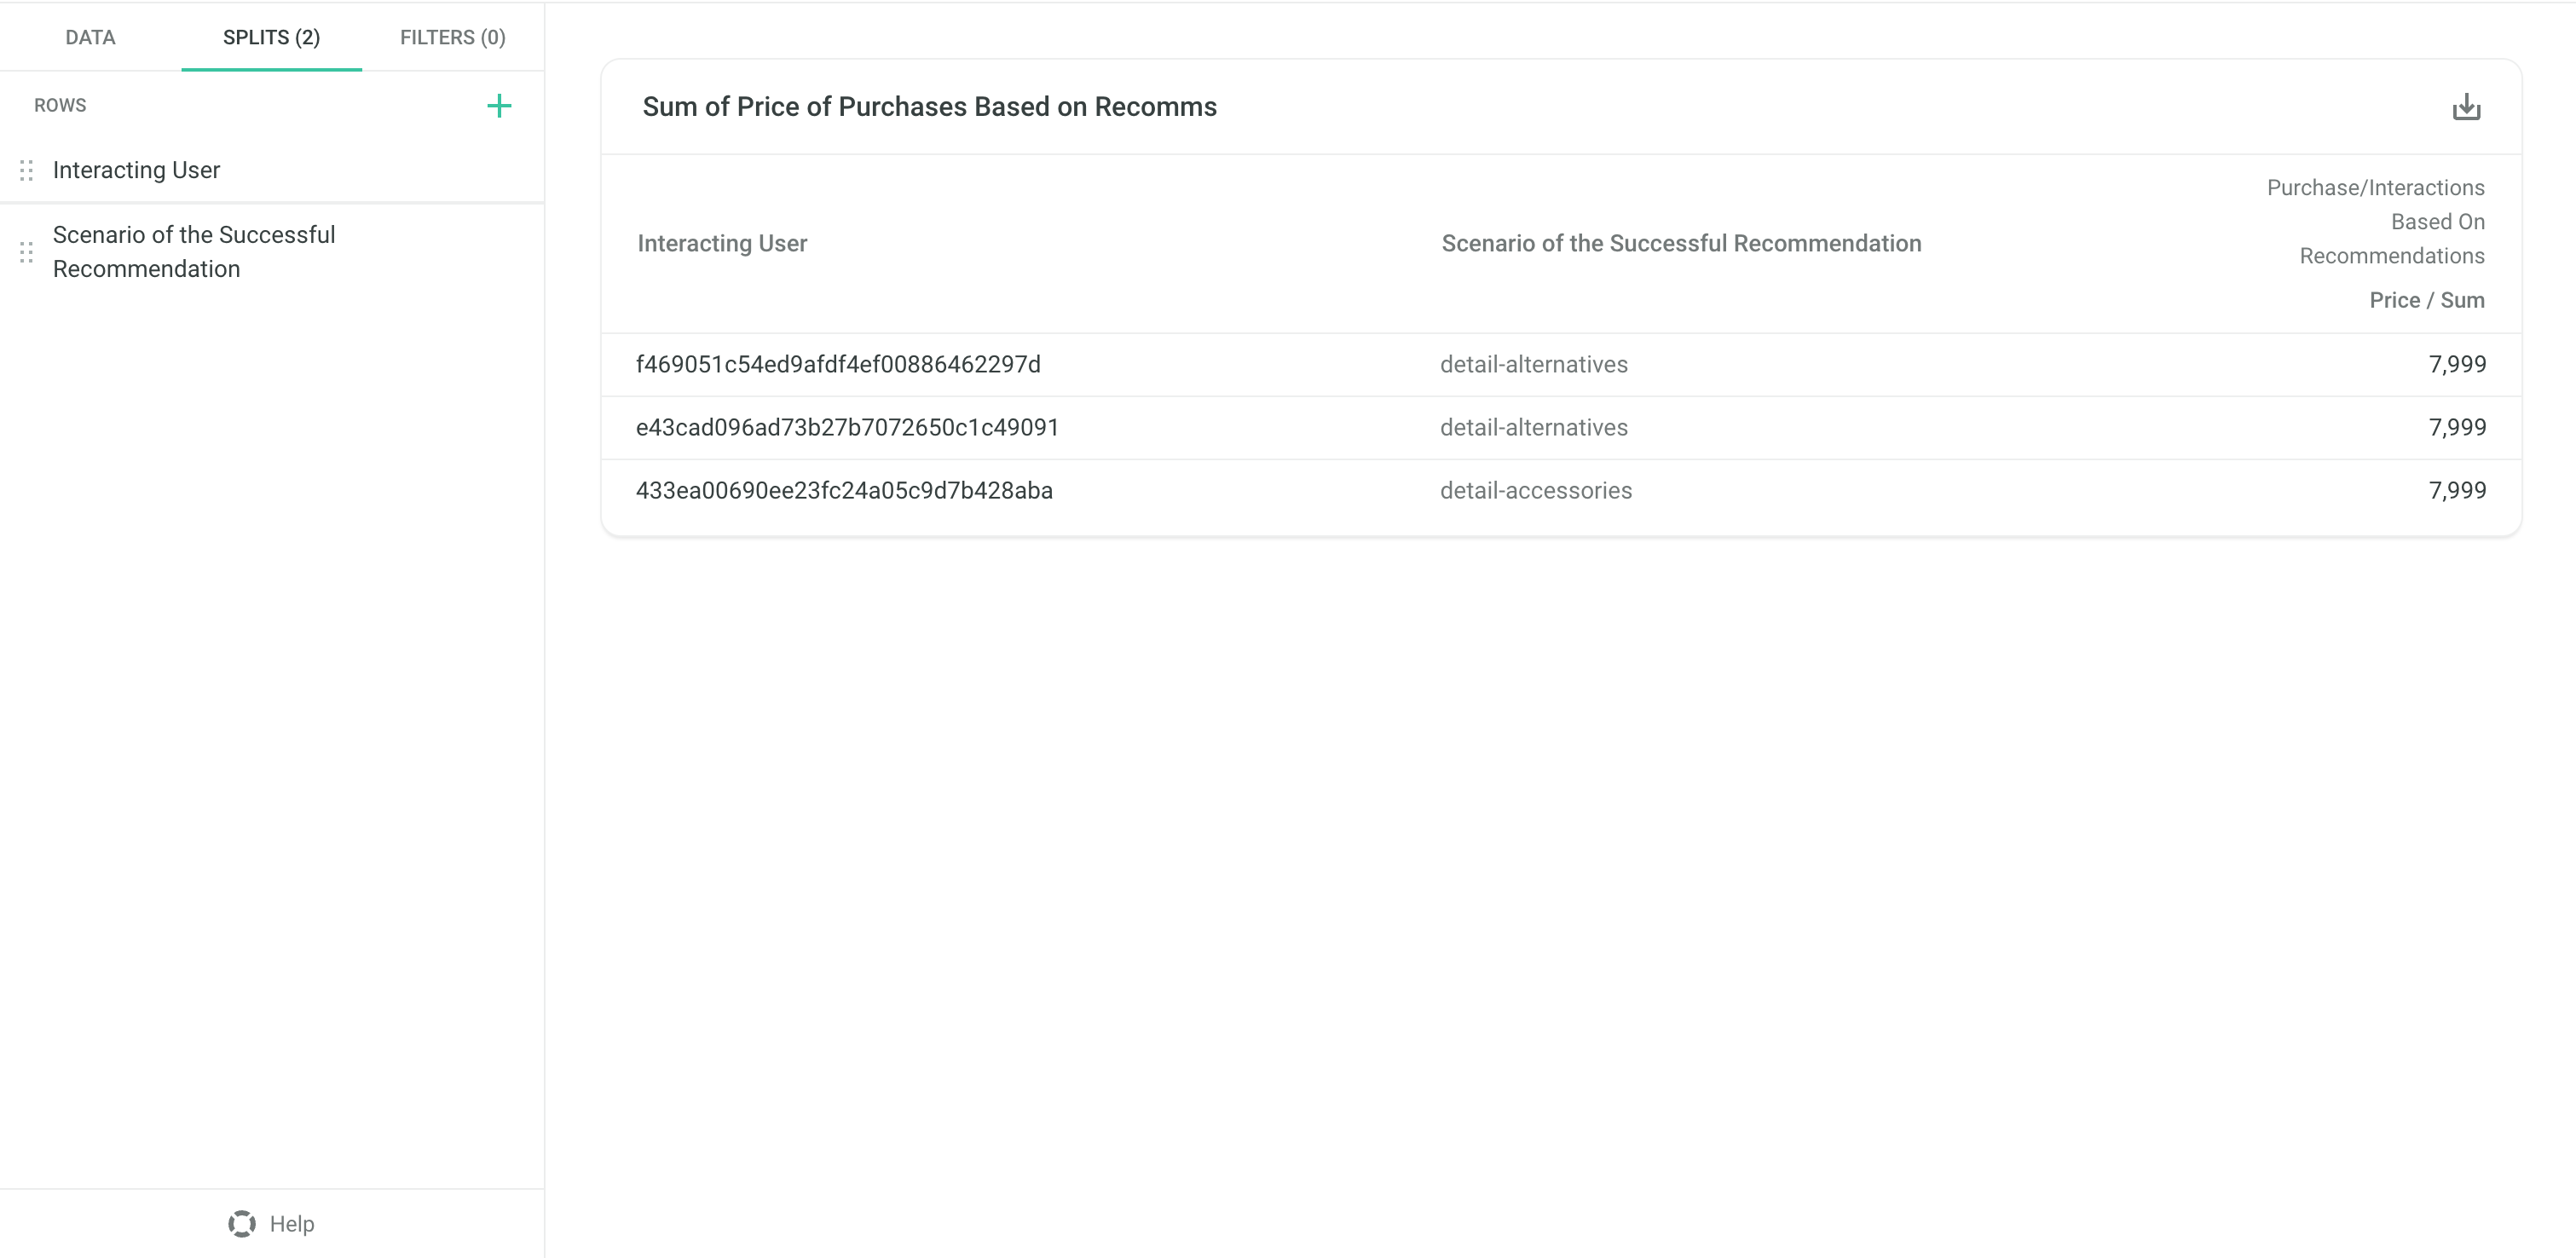Click the Interacting User column header
Viewport: 2576px width, 1258px height.
[x=722, y=243]
